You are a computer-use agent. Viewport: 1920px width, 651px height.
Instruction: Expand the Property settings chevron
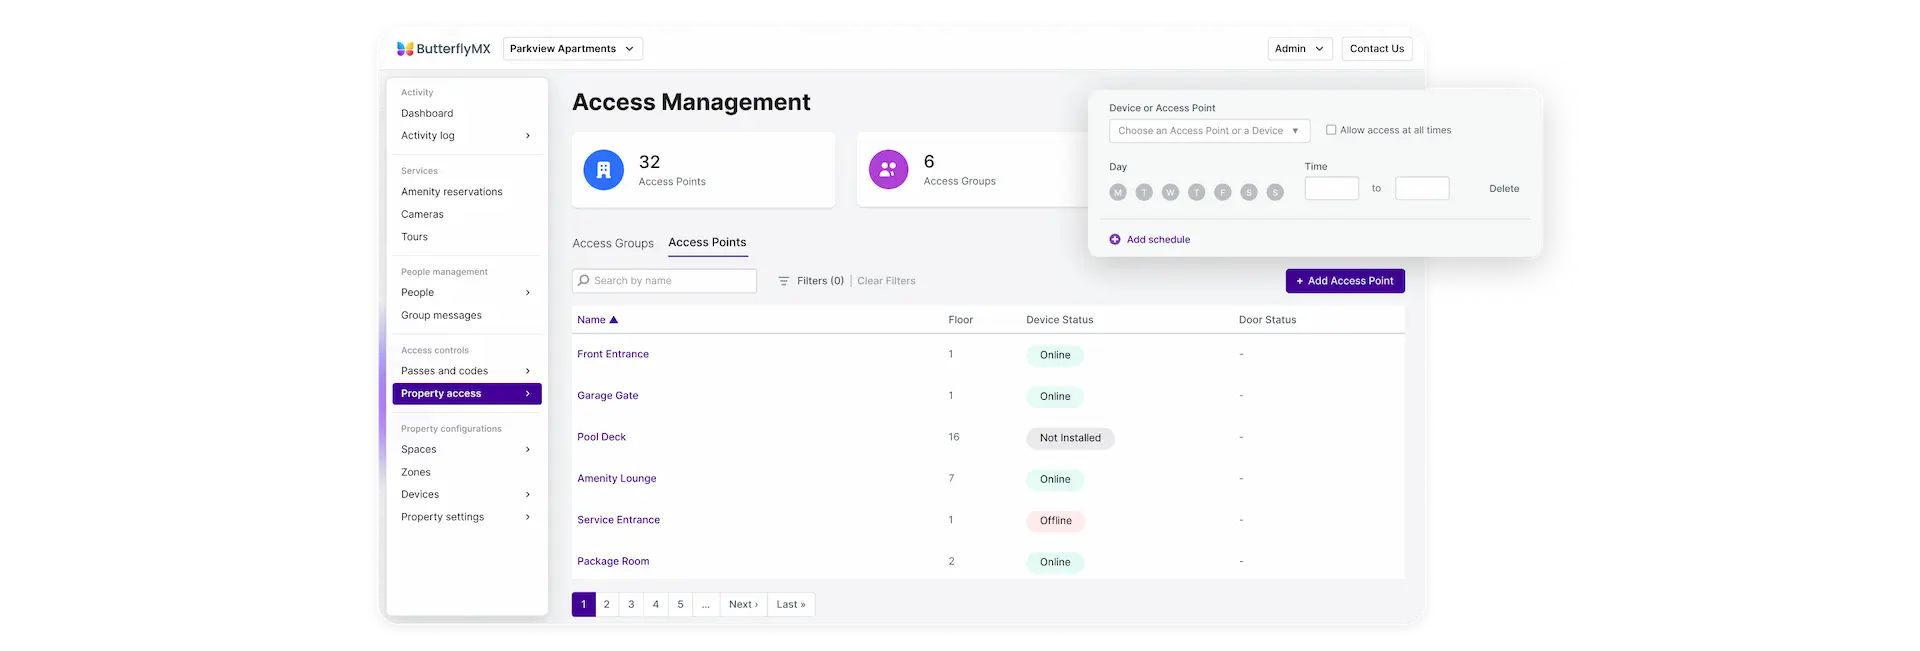(528, 517)
